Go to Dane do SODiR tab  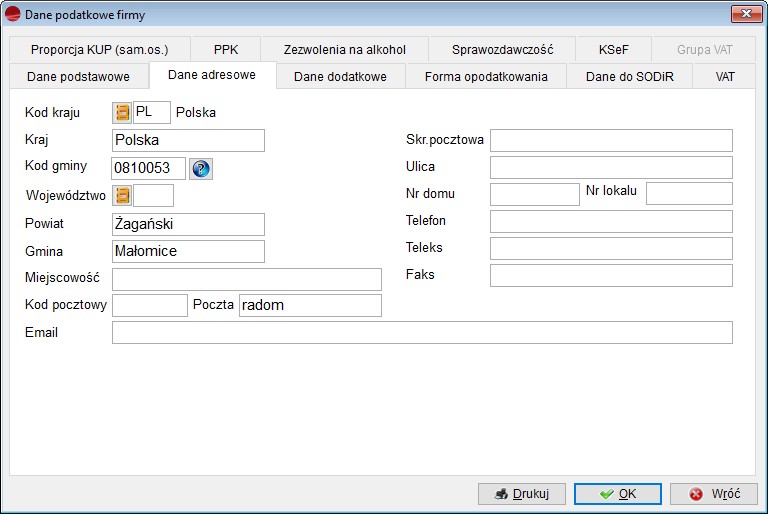coord(629,77)
